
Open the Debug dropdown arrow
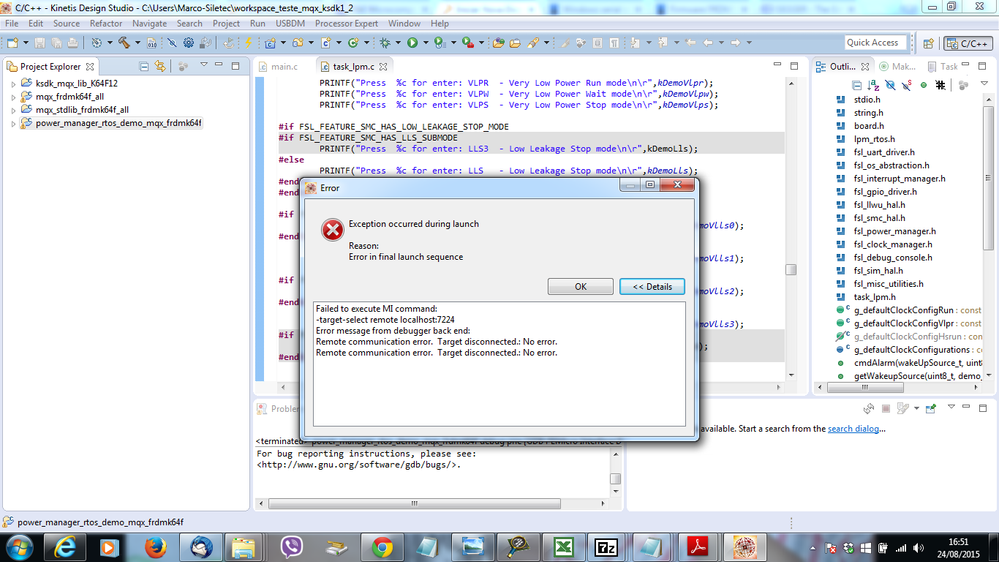coord(398,43)
